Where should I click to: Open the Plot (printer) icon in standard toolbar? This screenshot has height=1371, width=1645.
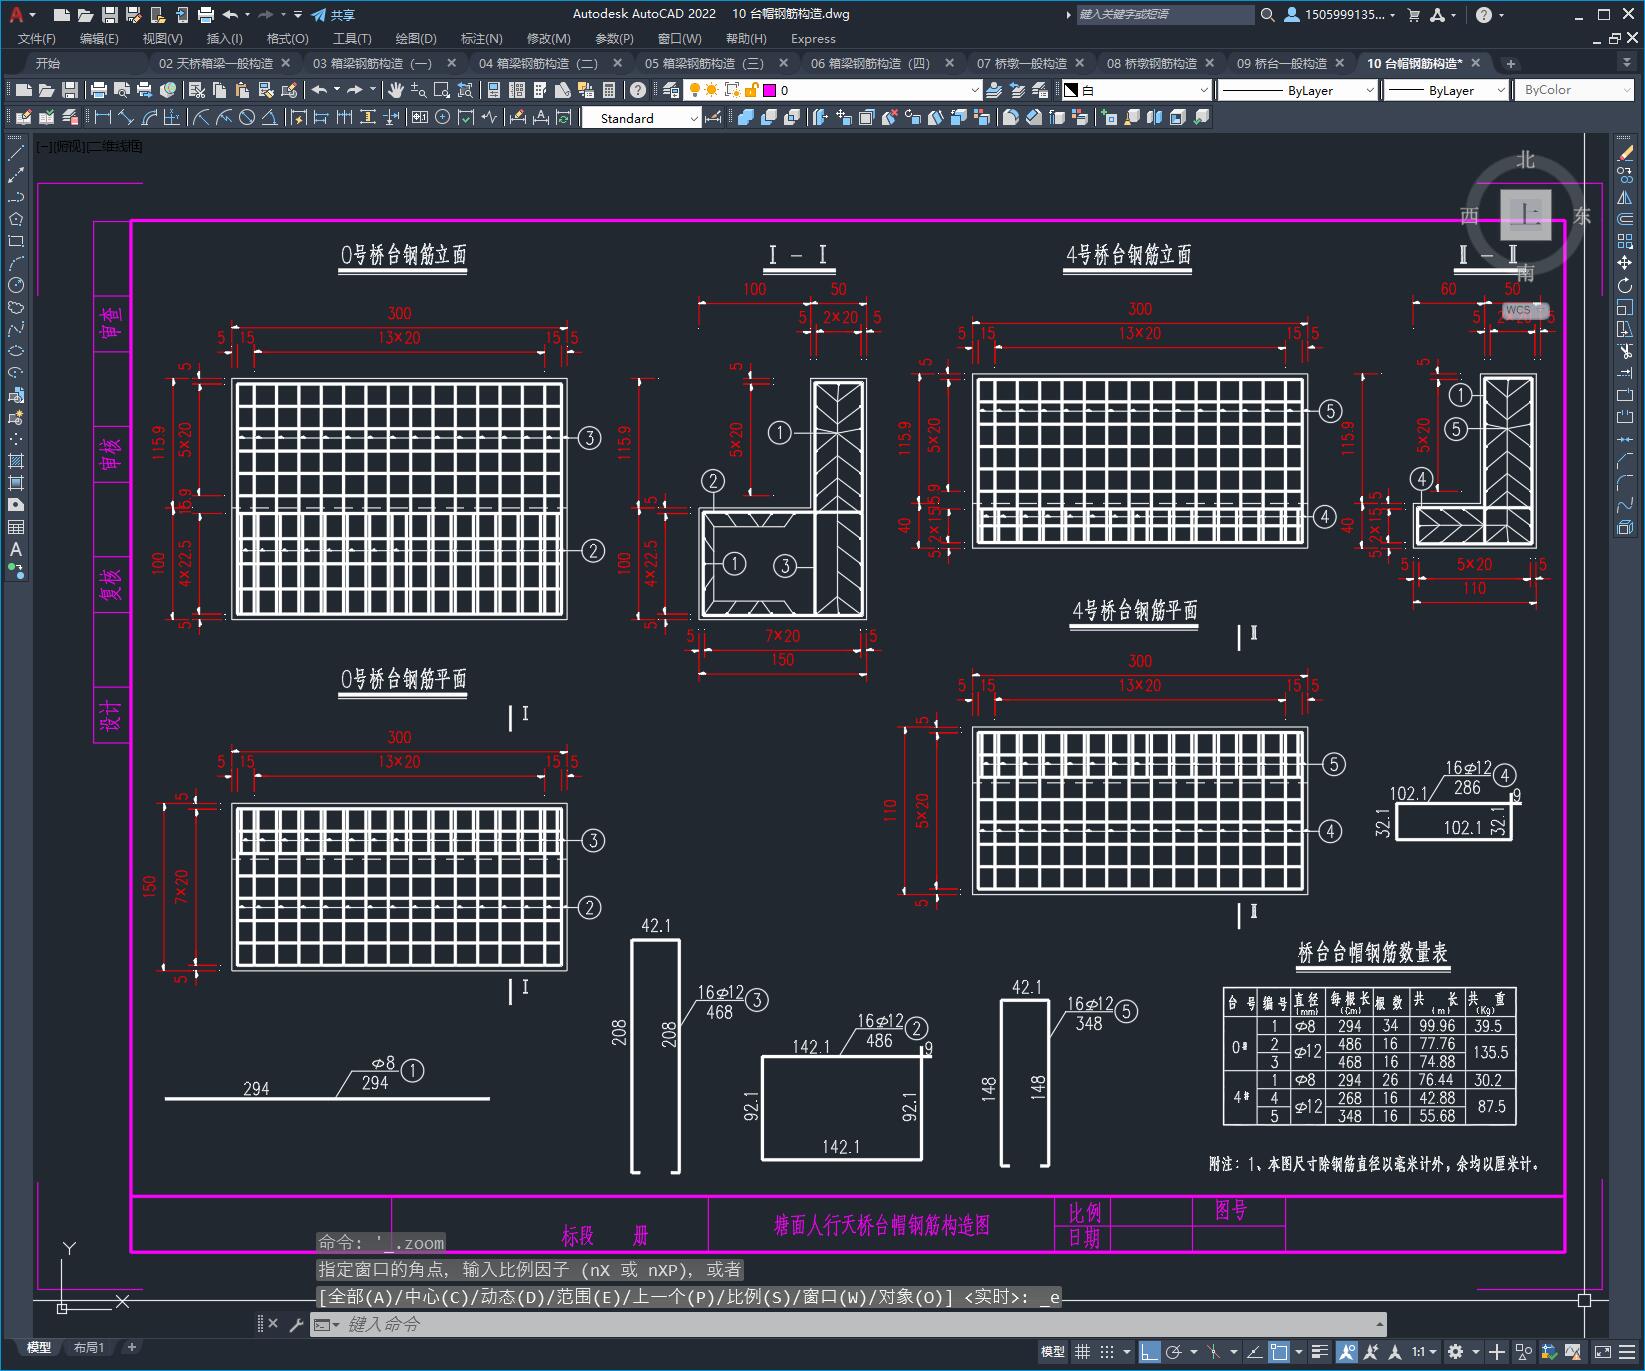(98, 90)
